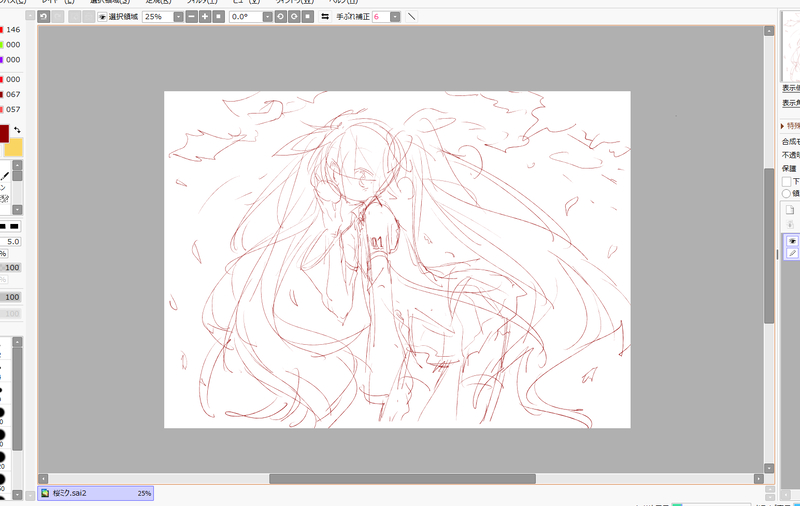Click the red slider showing value 146
The width and height of the screenshot is (800, 506).
2,30
